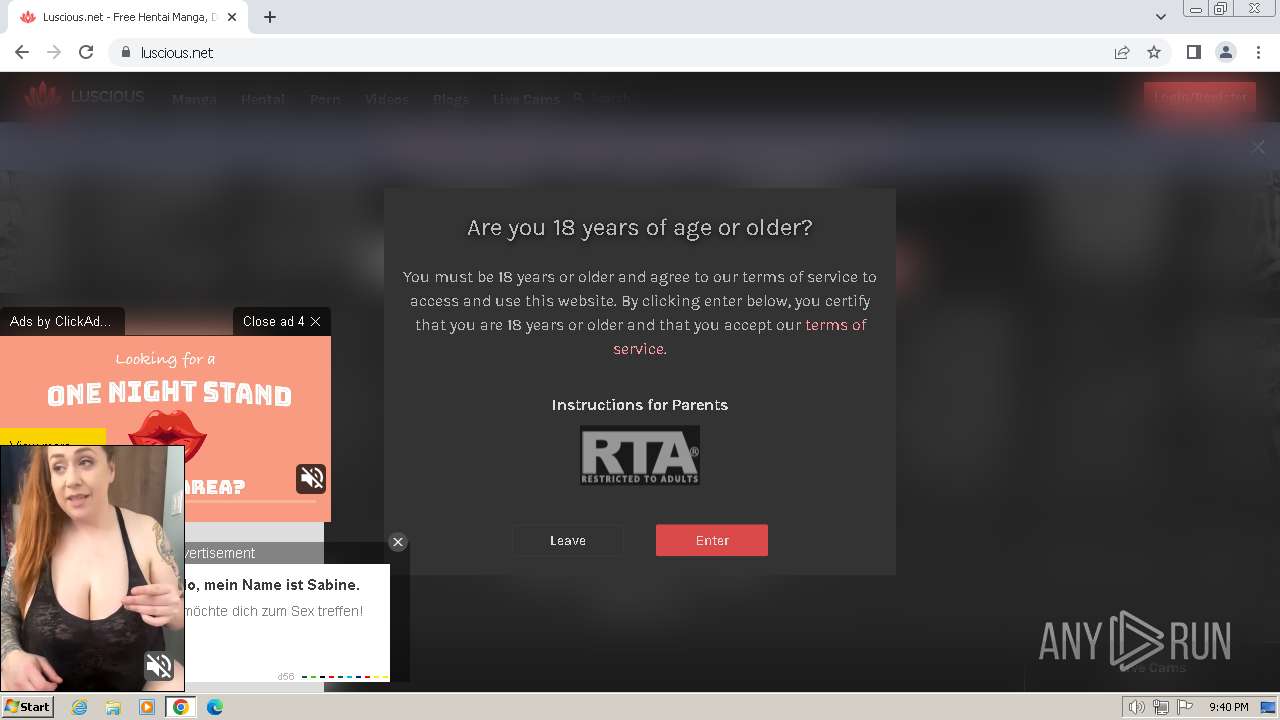Click the Ads by ClickAd label
1280x720 pixels.
pyautogui.click(x=61, y=321)
